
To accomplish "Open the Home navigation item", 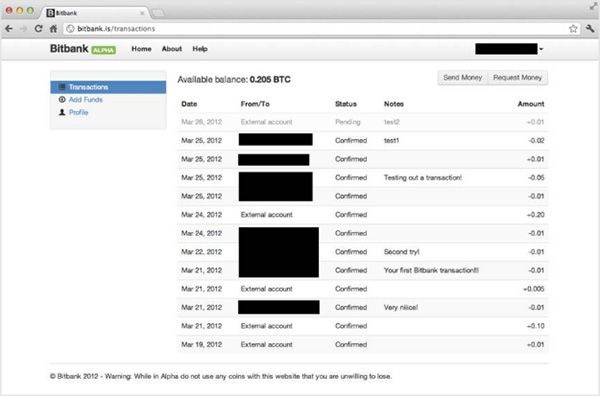I will pos(141,49).
